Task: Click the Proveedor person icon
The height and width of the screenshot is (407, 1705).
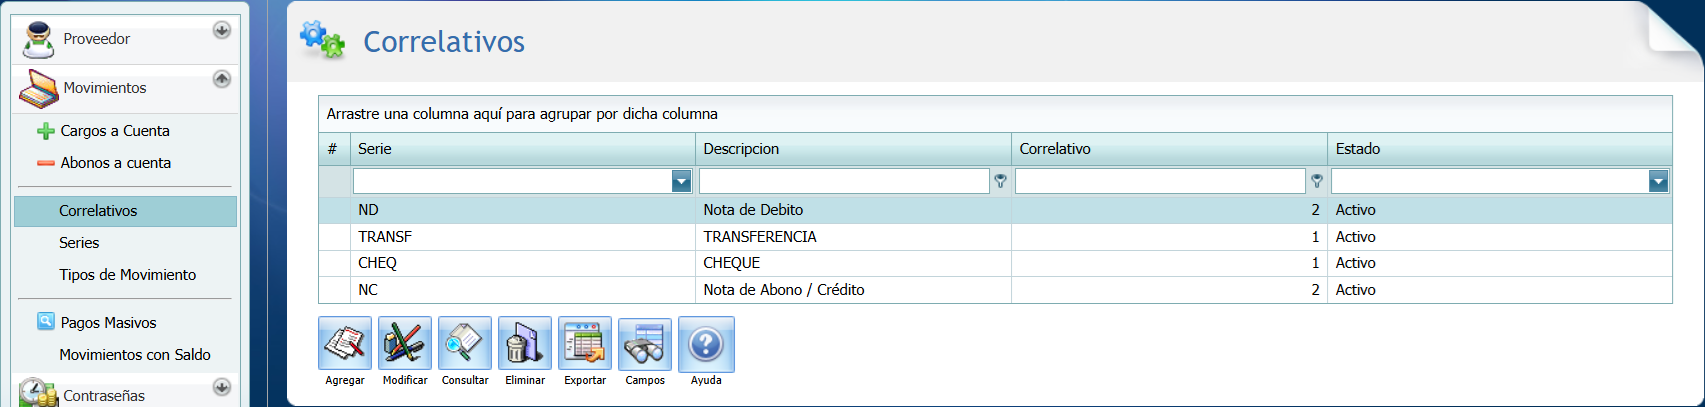Action: pyautogui.click(x=38, y=39)
